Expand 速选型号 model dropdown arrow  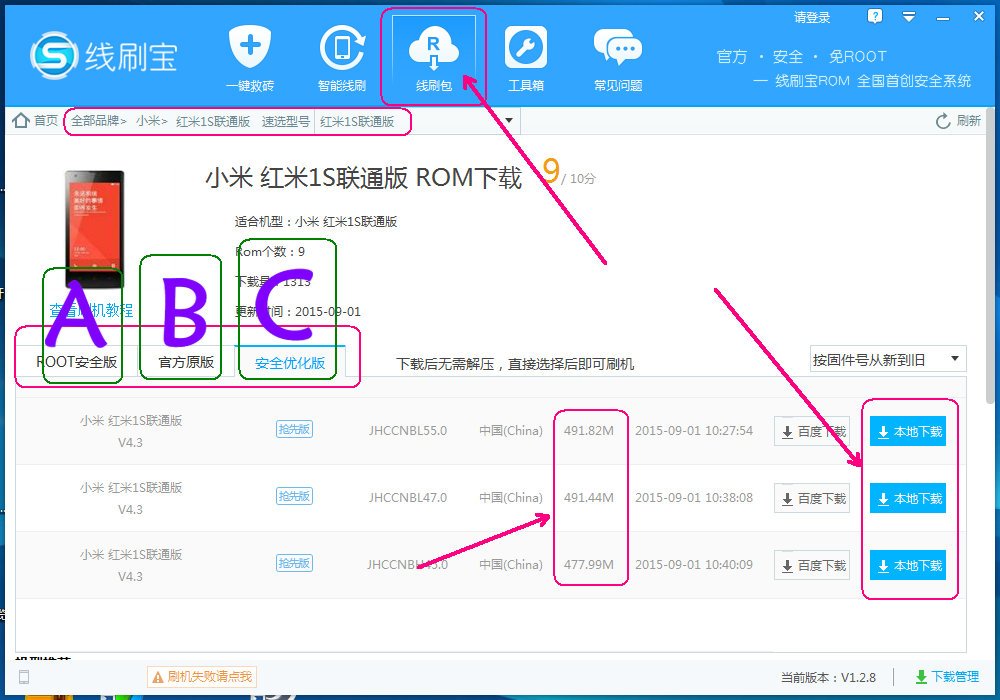point(509,120)
